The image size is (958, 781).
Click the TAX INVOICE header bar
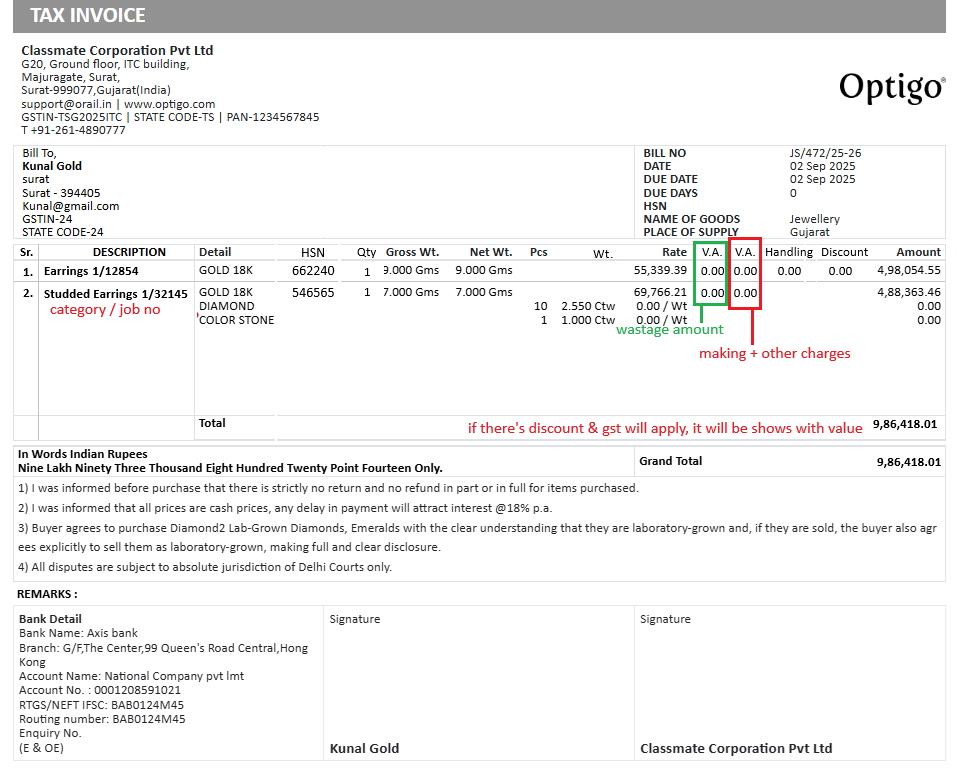[478, 16]
